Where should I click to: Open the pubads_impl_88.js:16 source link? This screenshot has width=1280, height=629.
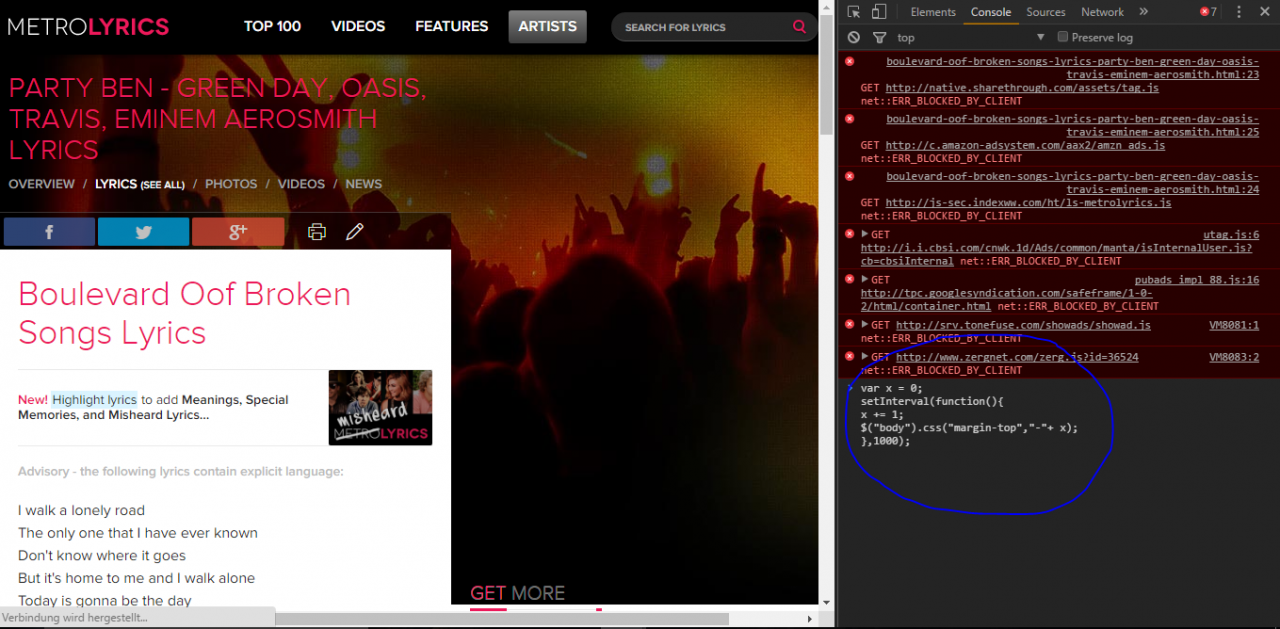pos(1197,280)
